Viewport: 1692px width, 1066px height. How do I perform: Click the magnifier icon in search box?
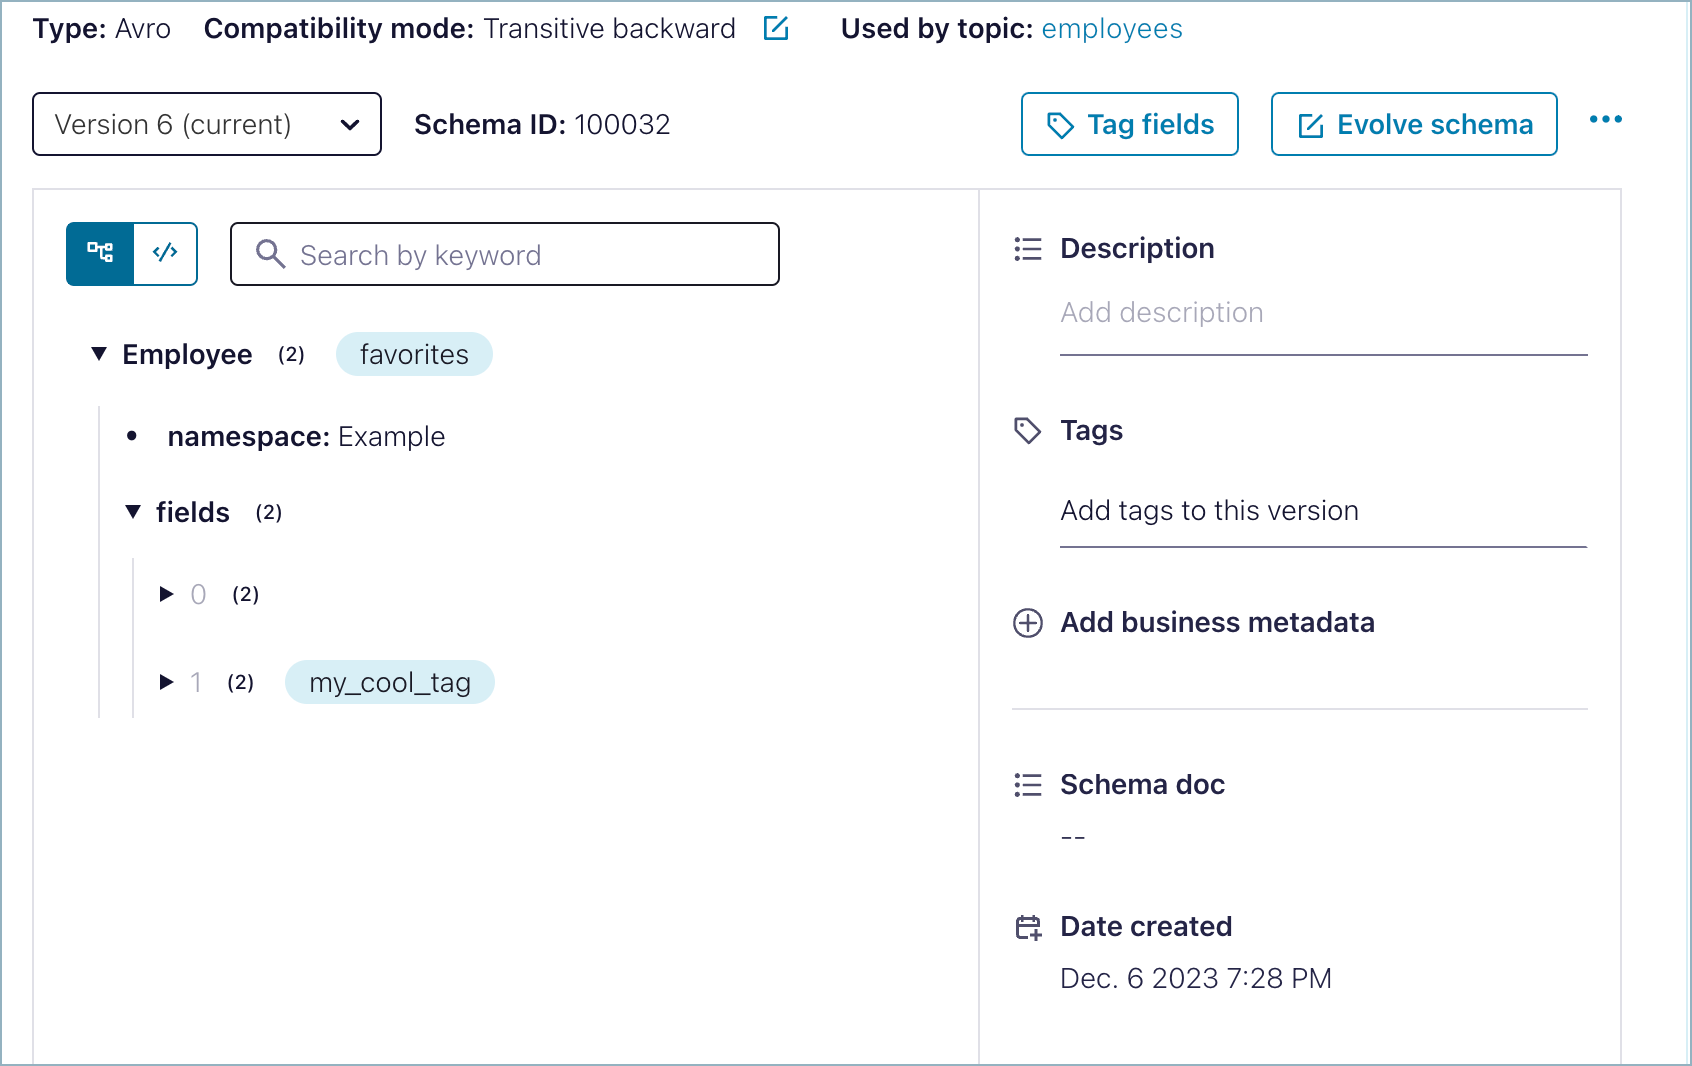tap(270, 254)
